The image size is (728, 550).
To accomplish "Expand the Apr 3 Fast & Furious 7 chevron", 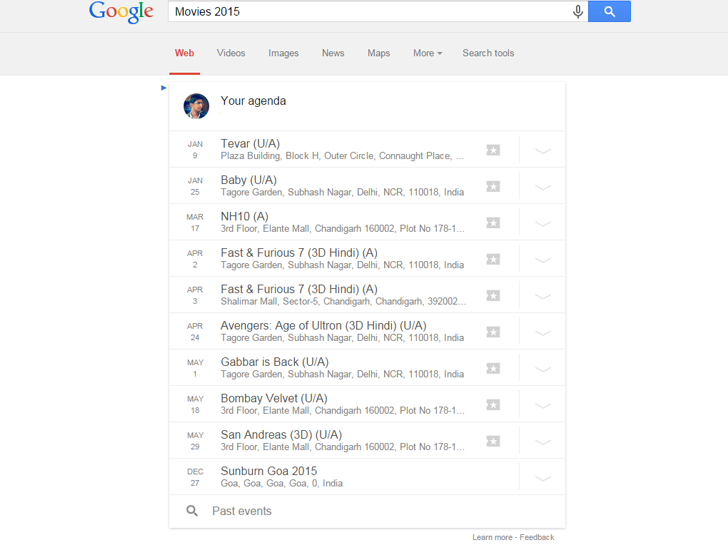I will 543,297.
